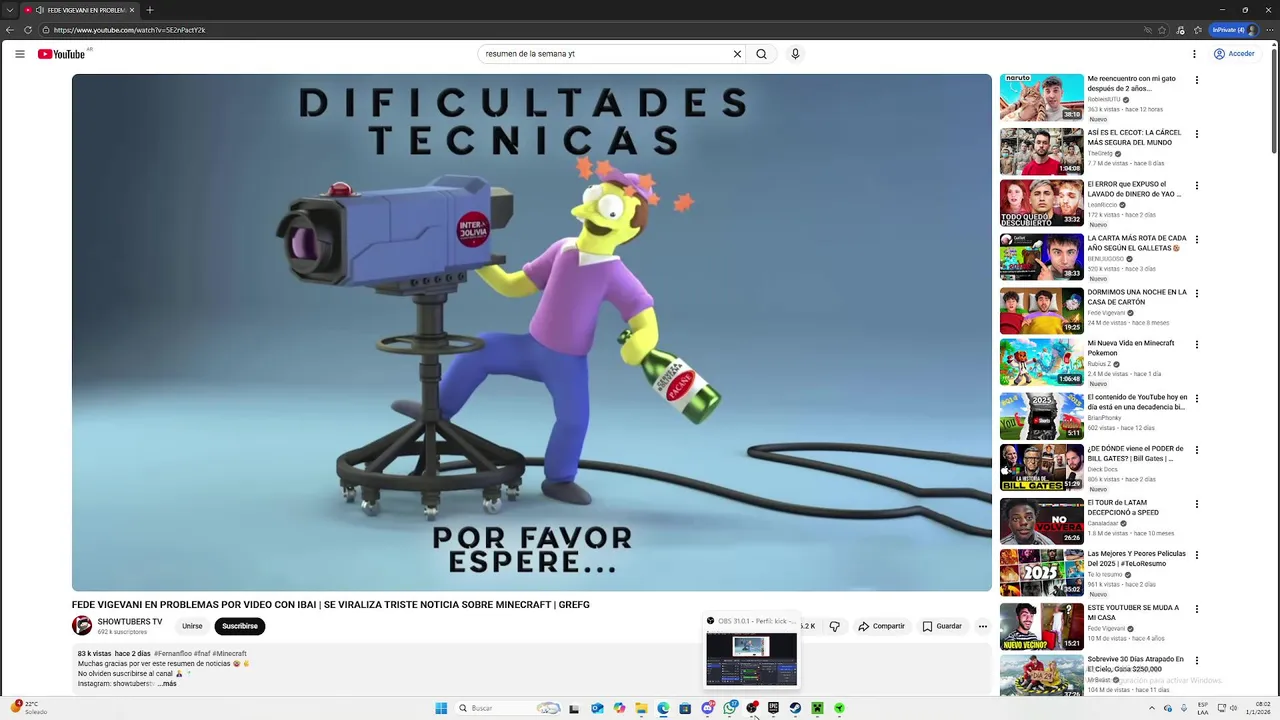Click the Suscribirse button
The width and height of the screenshot is (1280, 720).
(x=240, y=626)
